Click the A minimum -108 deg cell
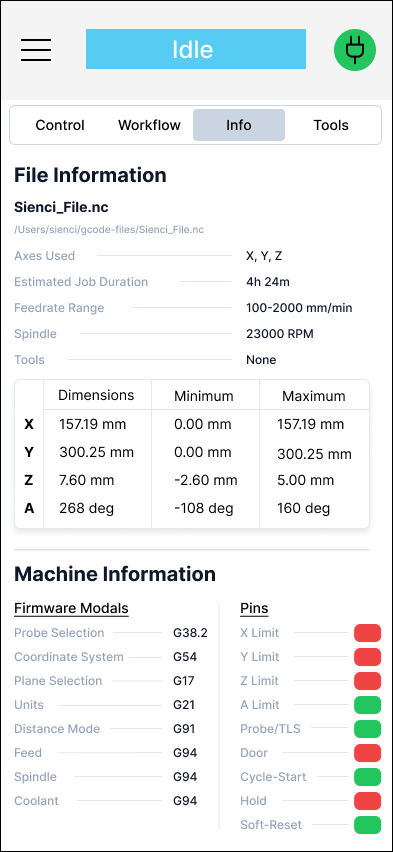This screenshot has width=393, height=852. pos(204,509)
